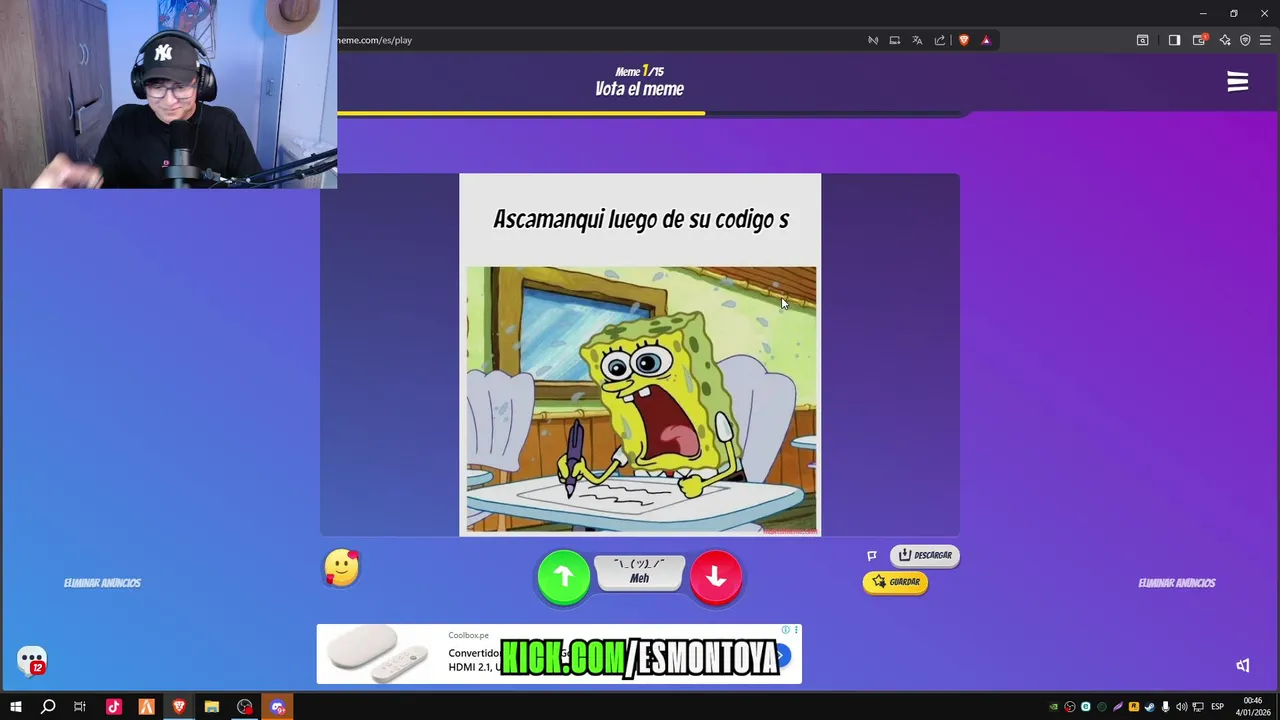The image size is (1280, 720).
Task: Downvote the meme with red arrow
Action: (716, 576)
